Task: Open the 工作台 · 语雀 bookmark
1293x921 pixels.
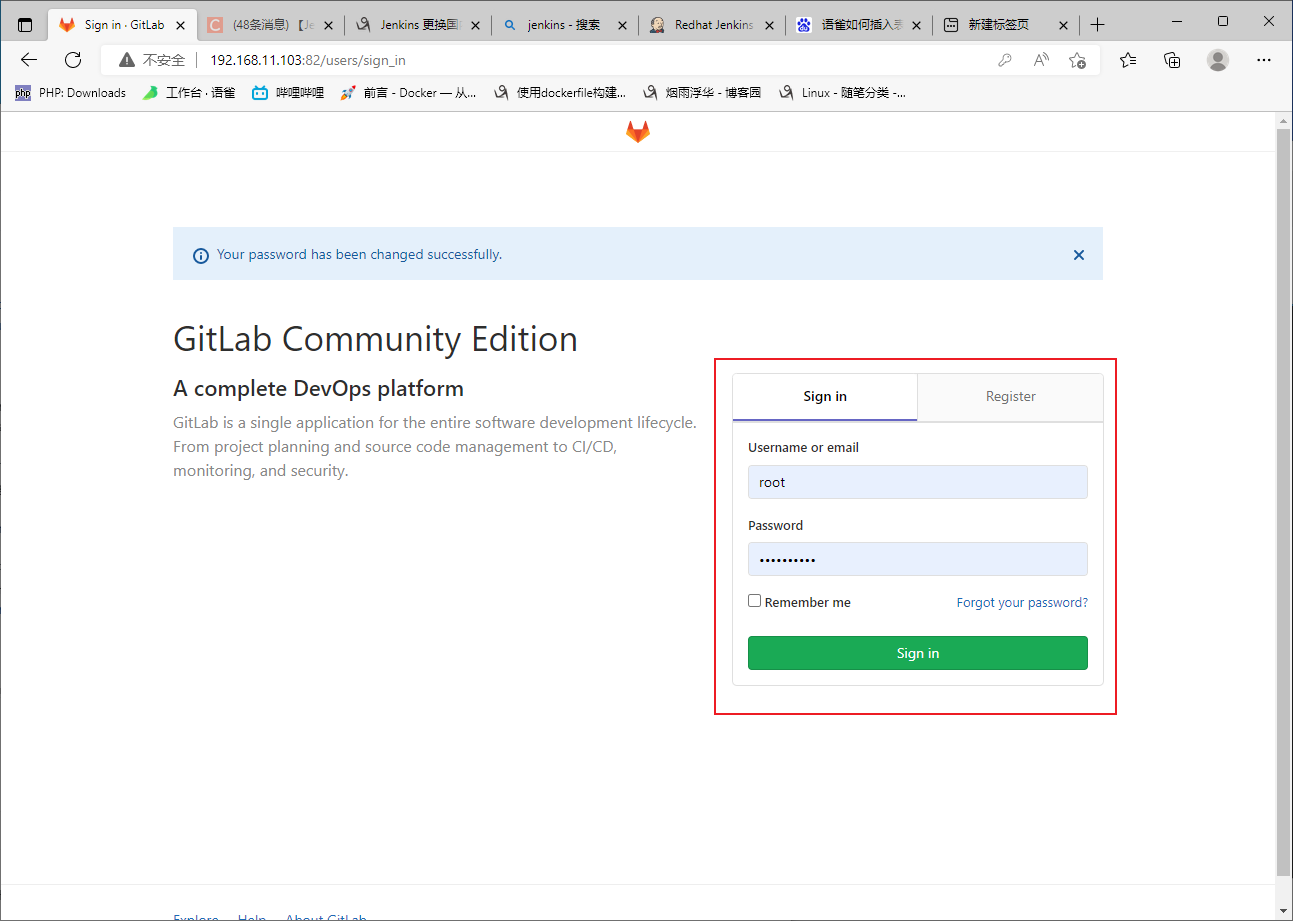Action: (x=189, y=92)
